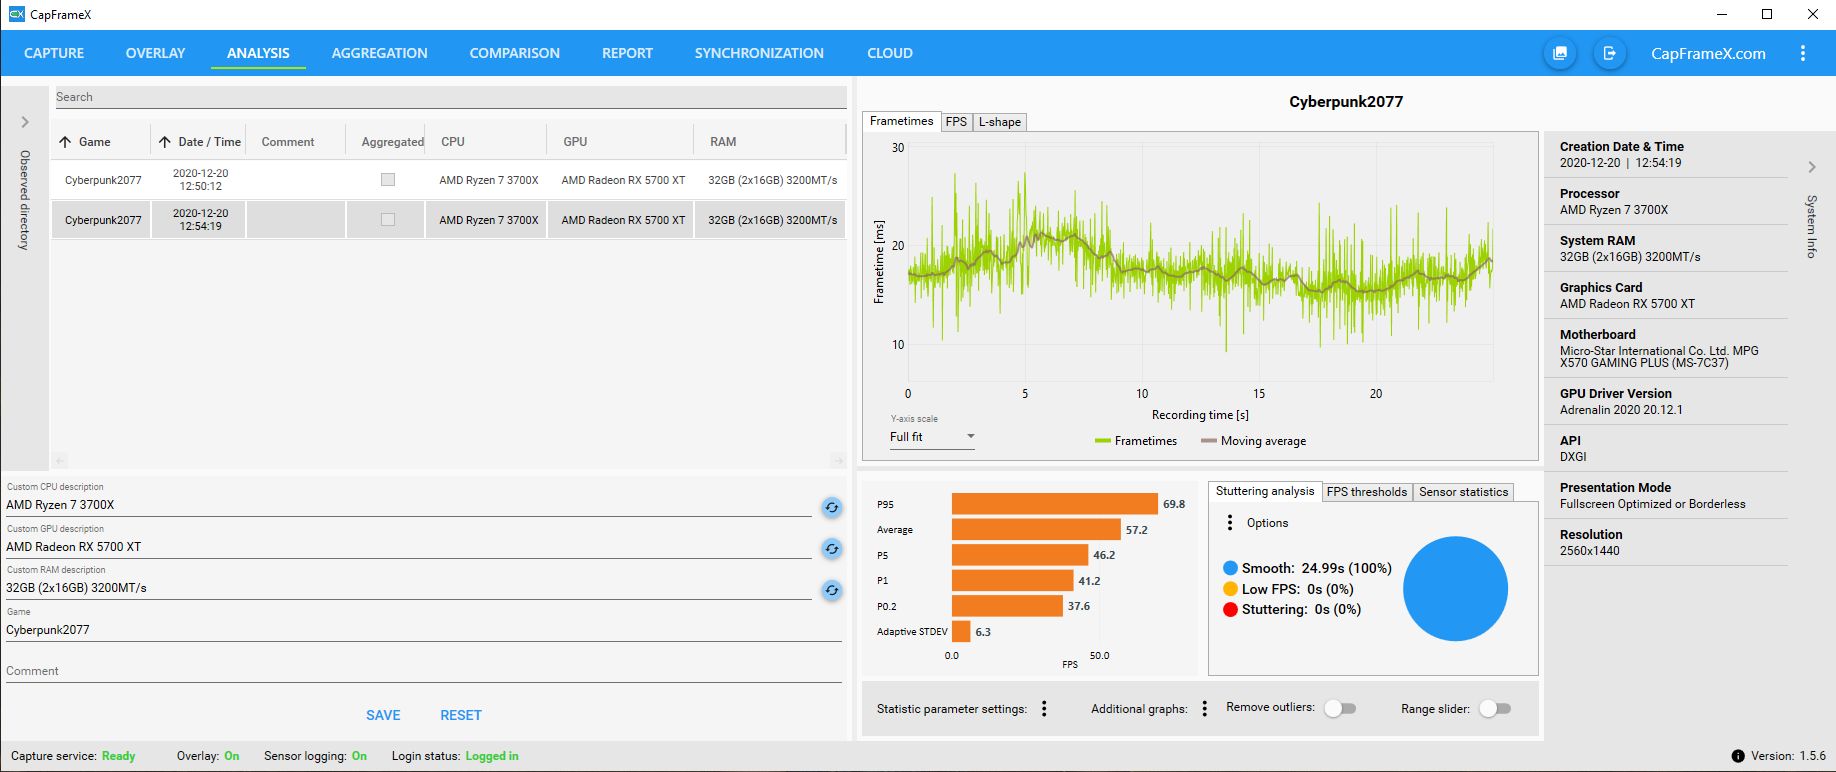Select the Sensor statistics tab

point(1463,492)
